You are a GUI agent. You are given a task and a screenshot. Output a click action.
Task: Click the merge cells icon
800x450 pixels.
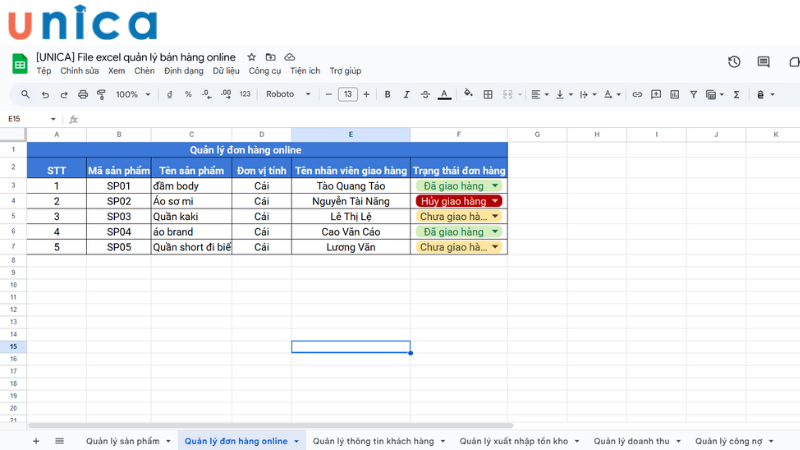coord(507,94)
